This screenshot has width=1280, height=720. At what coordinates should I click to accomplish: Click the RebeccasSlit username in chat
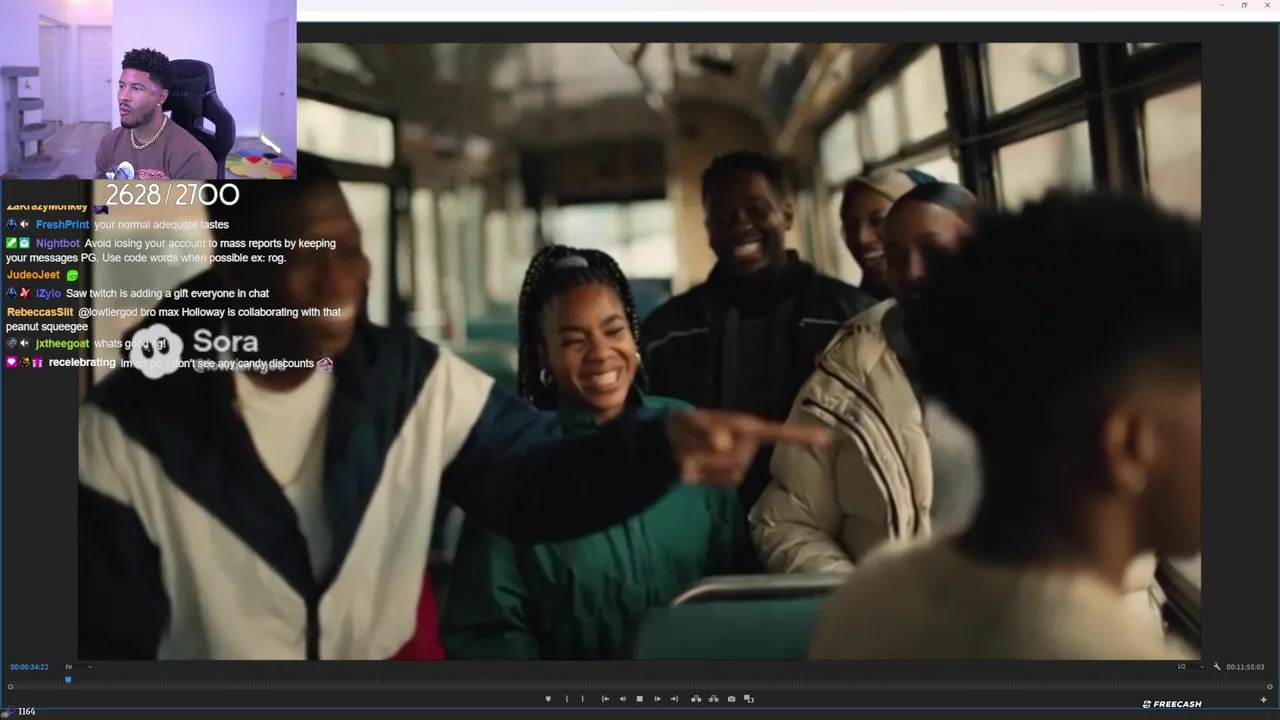pos(40,312)
